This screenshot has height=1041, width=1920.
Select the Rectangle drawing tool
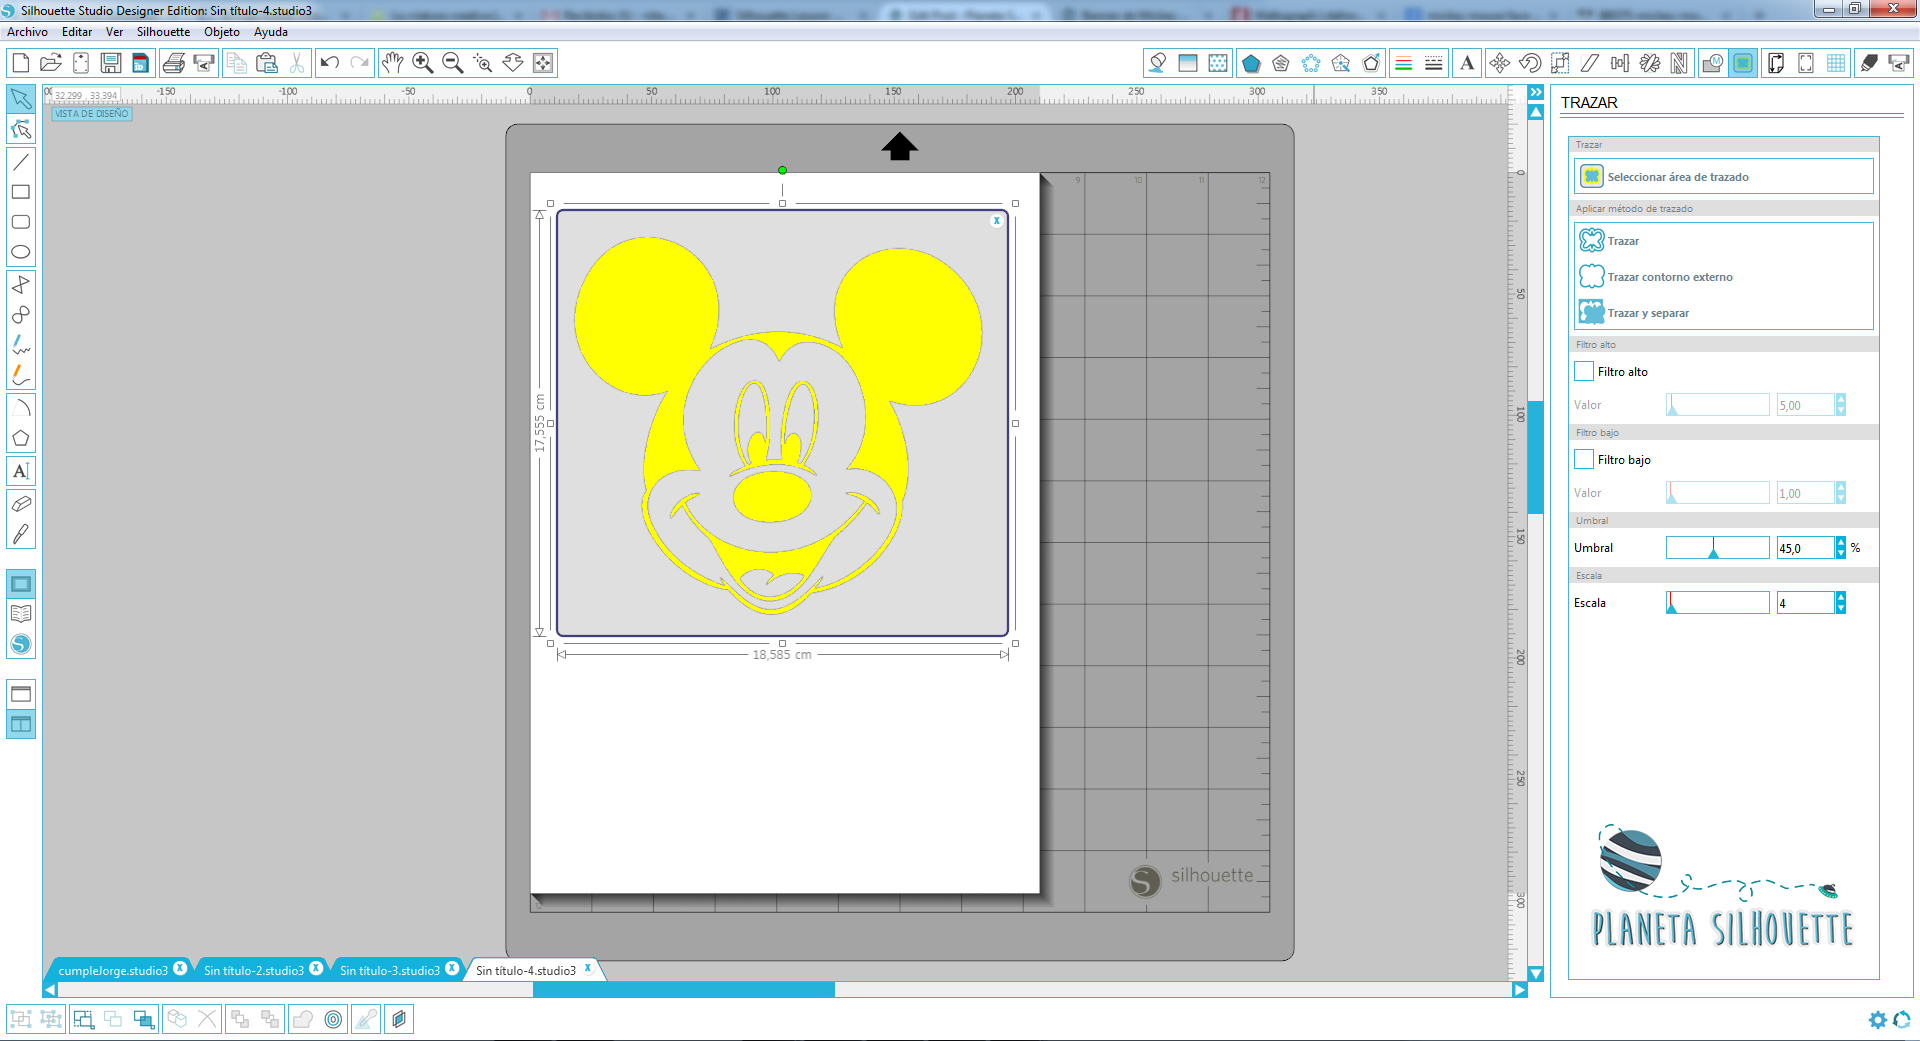click(21, 192)
